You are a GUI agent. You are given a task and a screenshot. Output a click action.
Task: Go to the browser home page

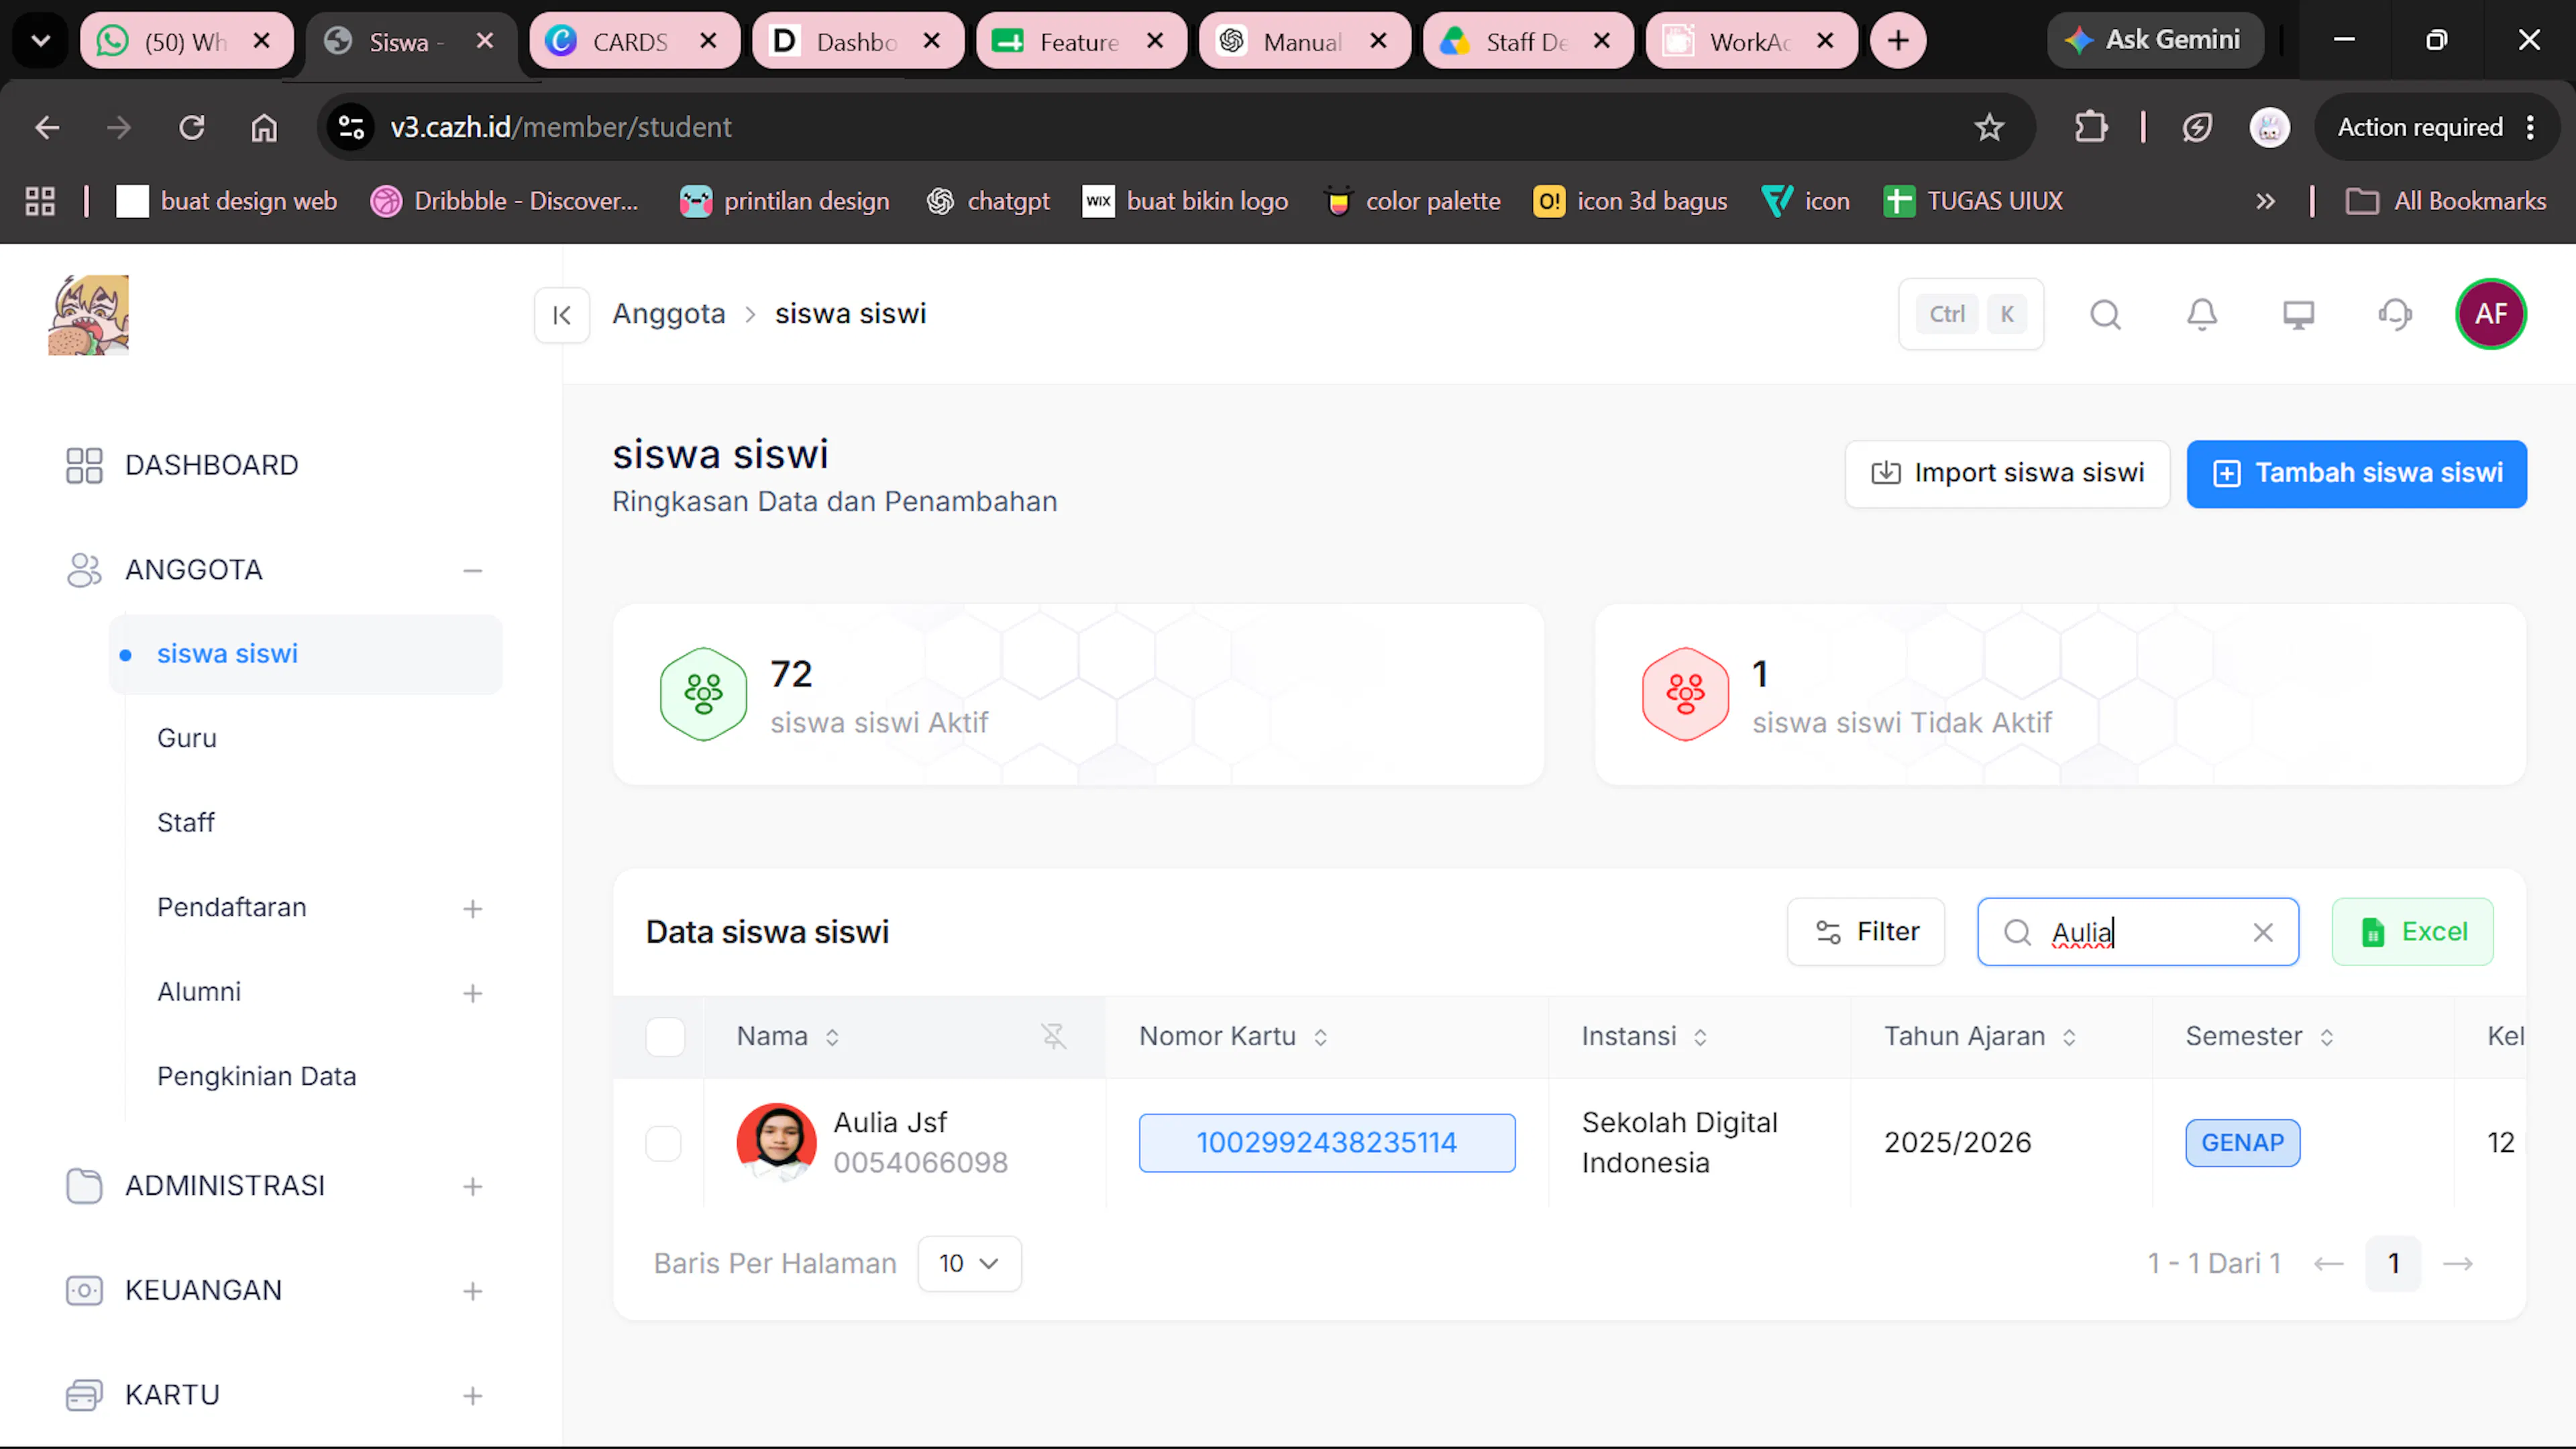[264, 127]
